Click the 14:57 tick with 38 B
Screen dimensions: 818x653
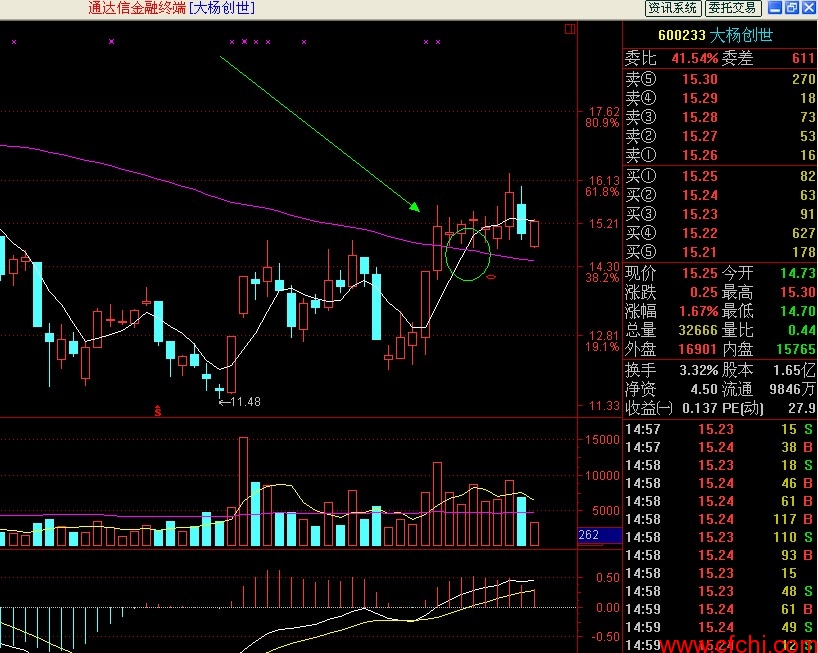click(x=720, y=447)
